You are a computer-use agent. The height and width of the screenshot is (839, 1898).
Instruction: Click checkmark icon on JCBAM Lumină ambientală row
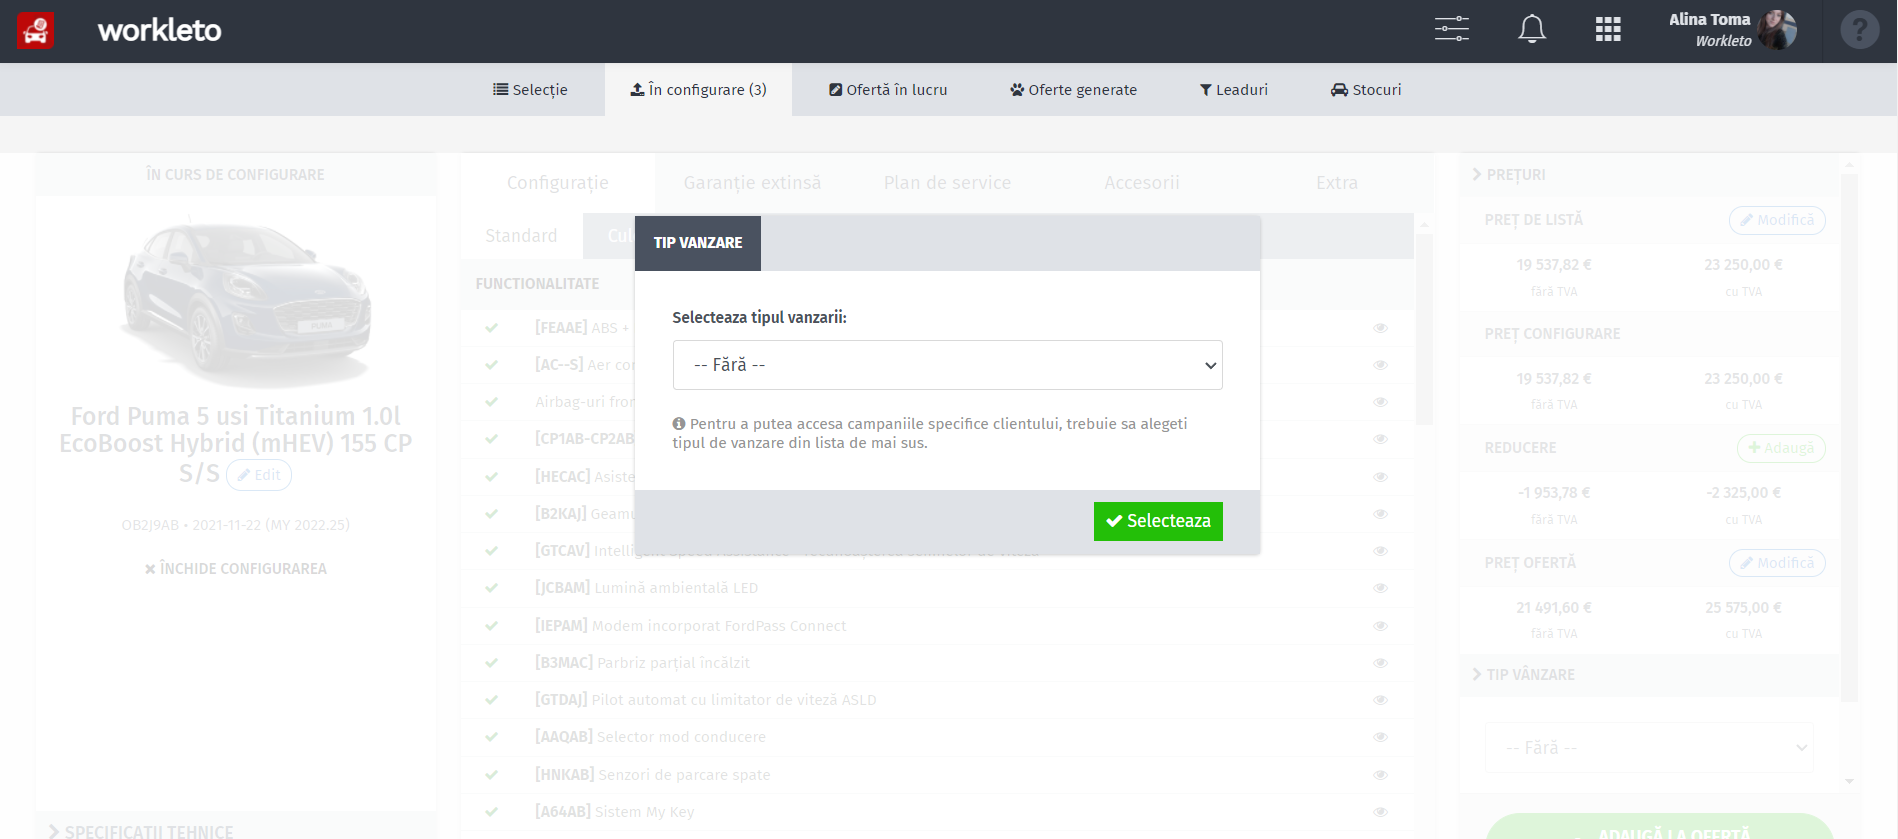[491, 588]
